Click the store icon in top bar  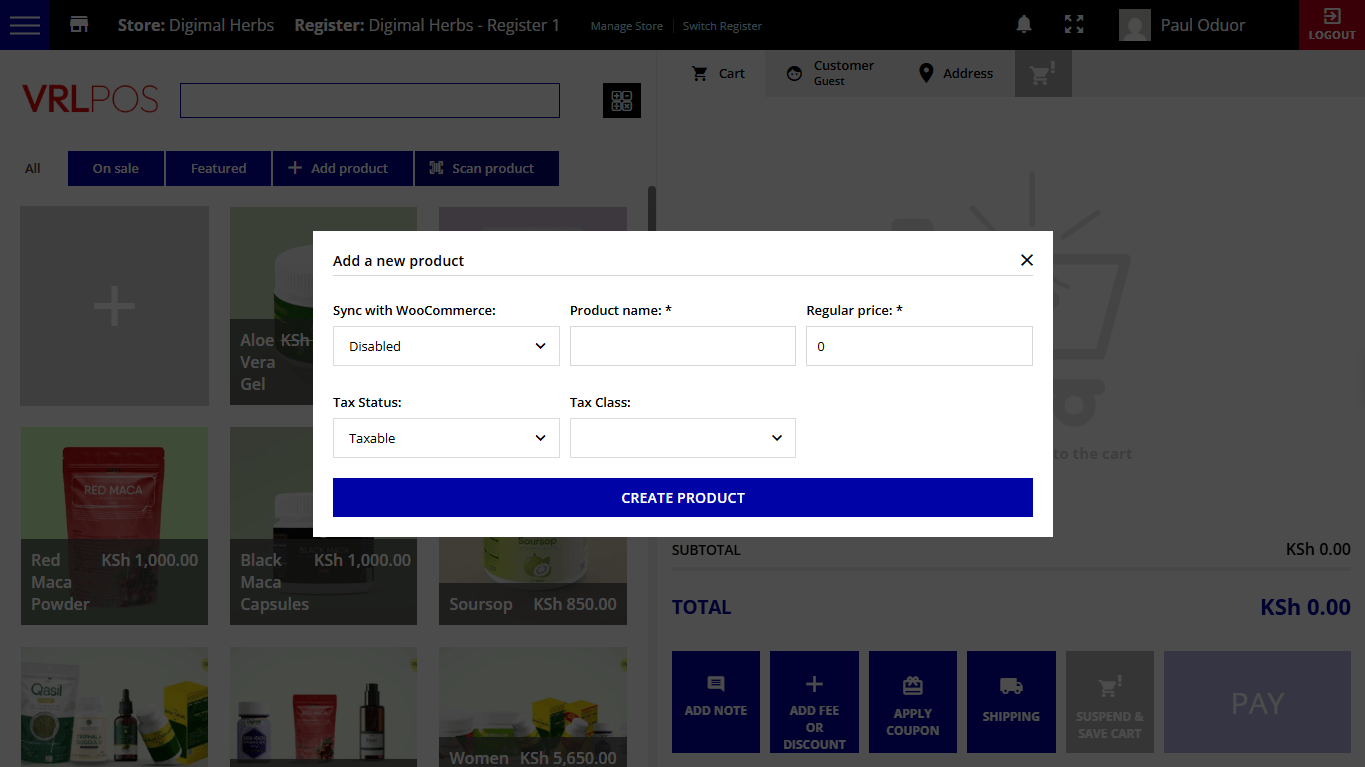click(x=79, y=25)
